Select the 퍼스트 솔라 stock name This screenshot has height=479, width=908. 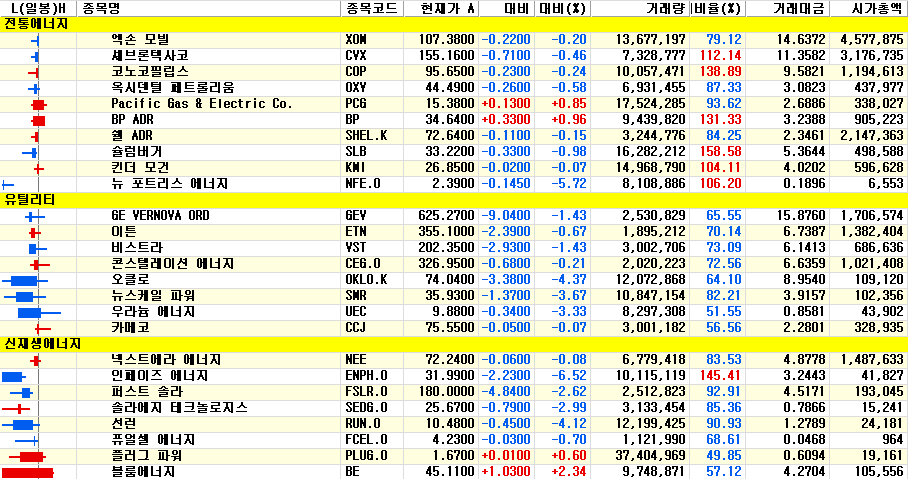coord(147,392)
